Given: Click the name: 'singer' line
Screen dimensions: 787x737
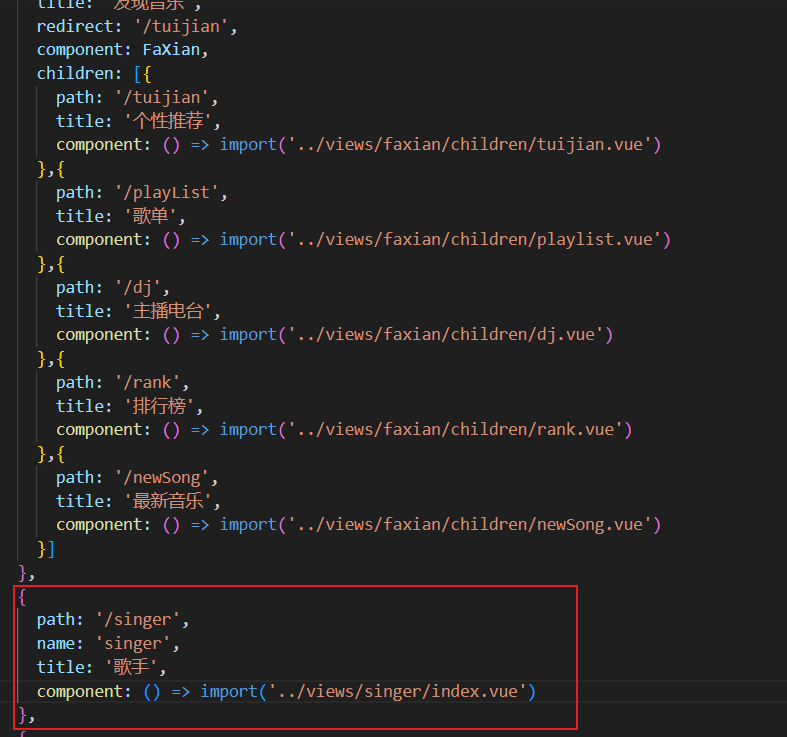Looking at the screenshot, I should click(108, 644).
